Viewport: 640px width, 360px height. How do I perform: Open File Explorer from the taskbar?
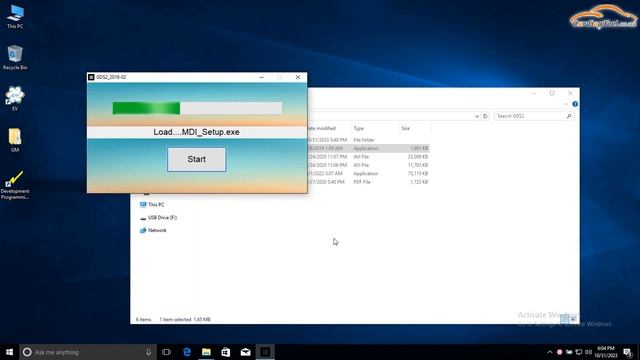click(x=206, y=352)
